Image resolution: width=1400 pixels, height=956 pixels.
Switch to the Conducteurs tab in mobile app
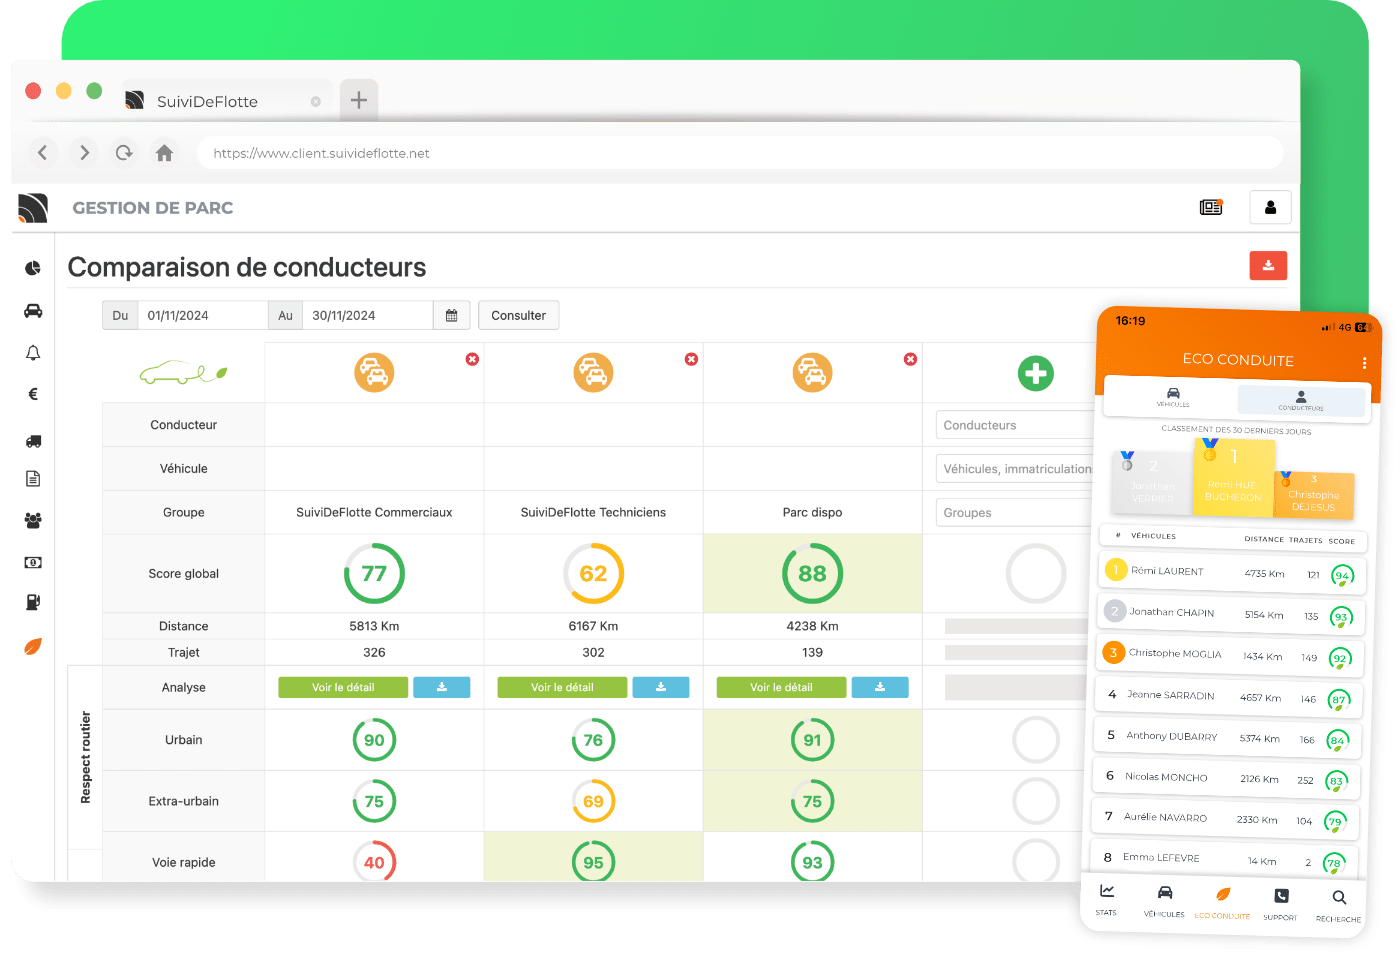1300,400
